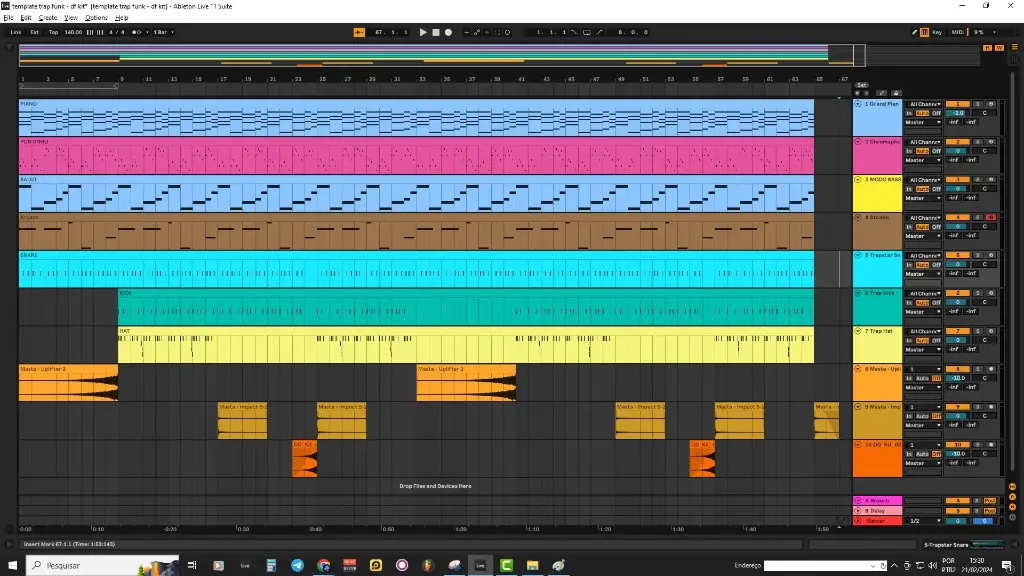Click the Tap tempo button
This screenshot has height=576, width=1024.
(x=54, y=32)
